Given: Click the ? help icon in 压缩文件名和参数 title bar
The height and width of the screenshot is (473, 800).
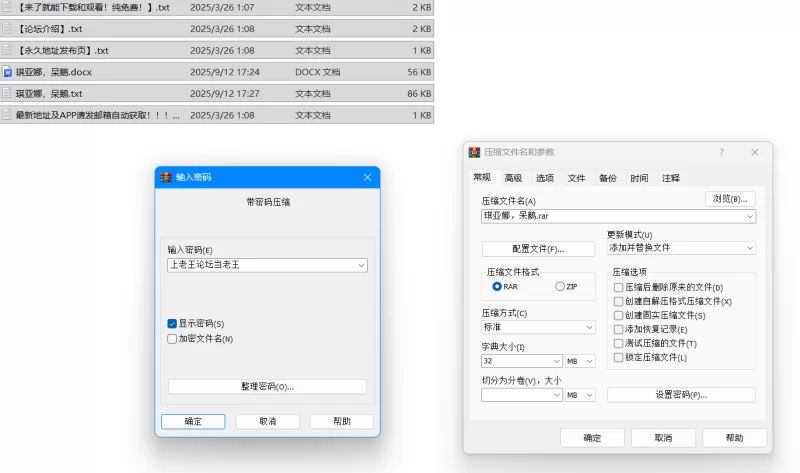Looking at the screenshot, I should click(x=721, y=152).
